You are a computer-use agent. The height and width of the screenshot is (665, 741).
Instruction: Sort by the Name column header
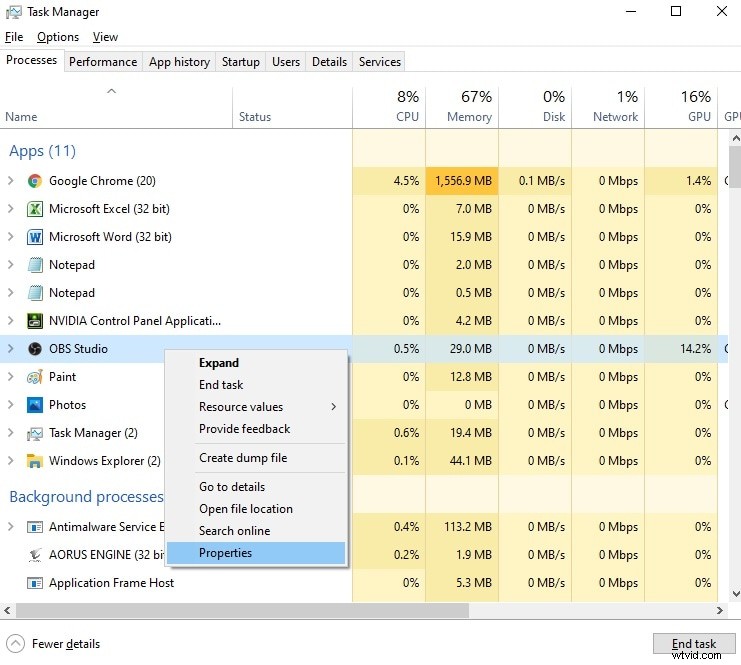click(x=116, y=107)
